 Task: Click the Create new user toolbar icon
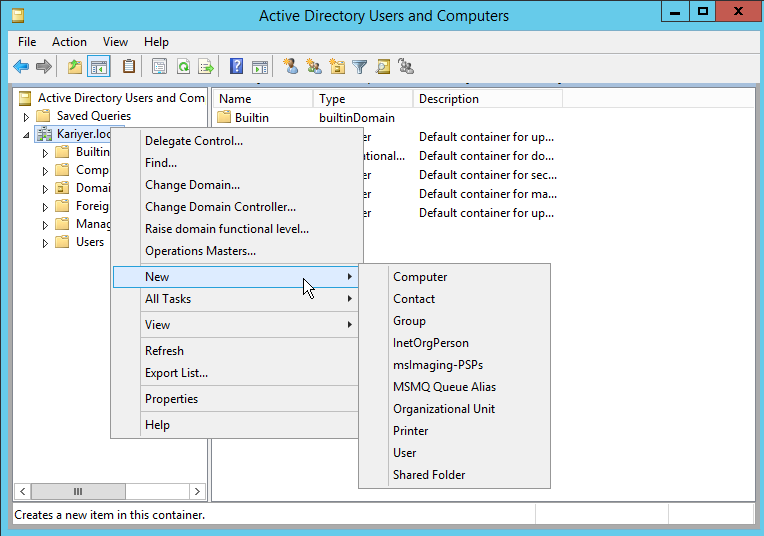click(291, 66)
